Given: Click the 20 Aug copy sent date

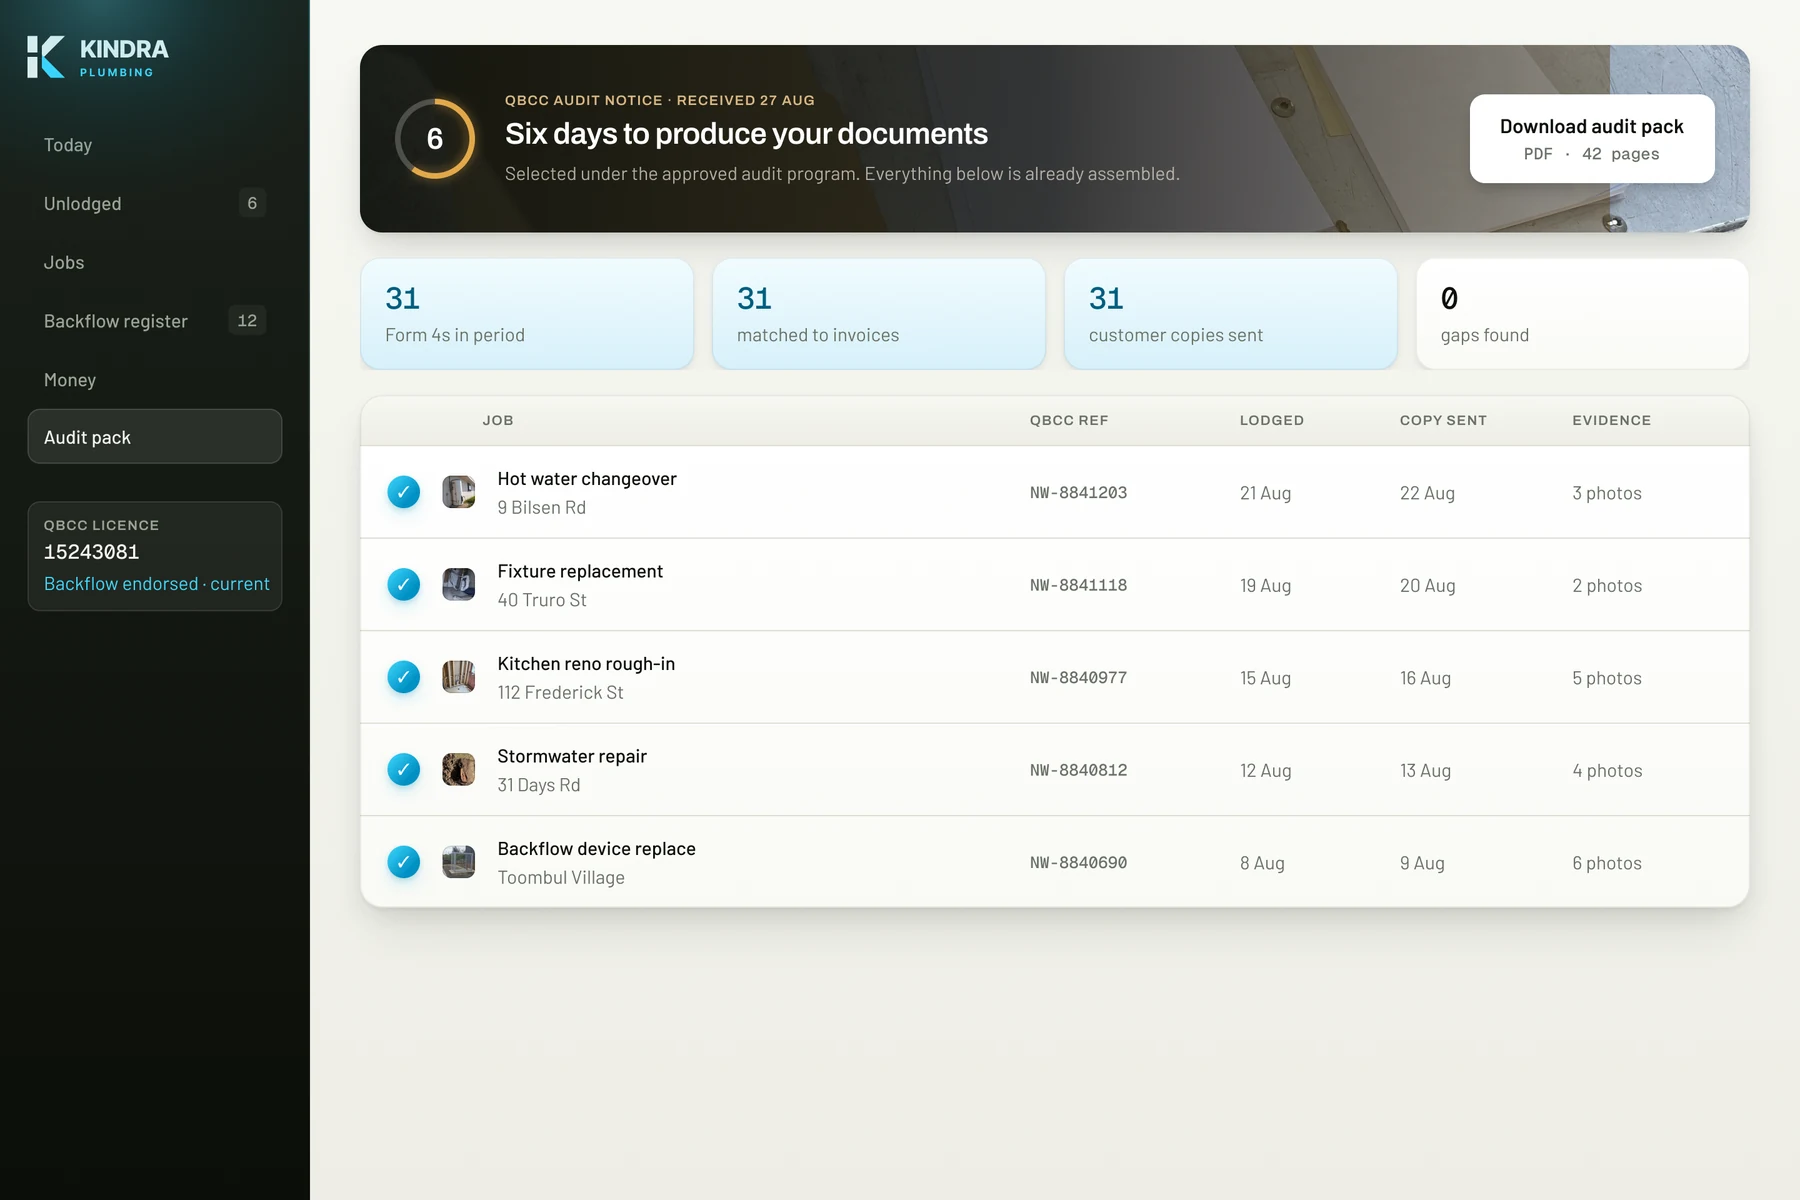Looking at the screenshot, I should pyautogui.click(x=1428, y=586).
